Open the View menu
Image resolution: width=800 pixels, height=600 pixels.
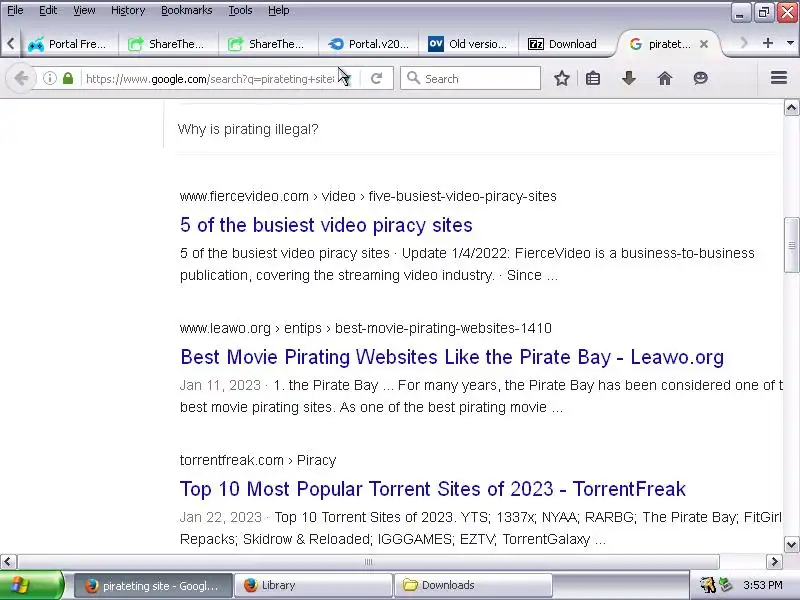coord(84,10)
